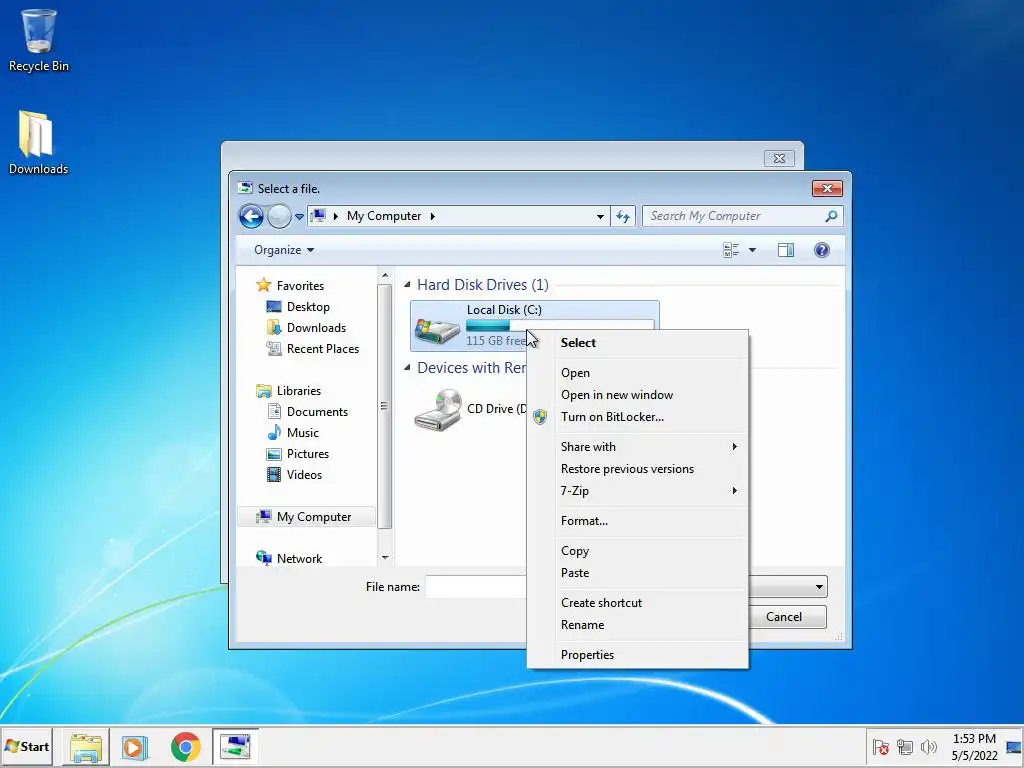1024x768 pixels.
Task: Click the Back navigation arrow button
Action: (251, 216)
